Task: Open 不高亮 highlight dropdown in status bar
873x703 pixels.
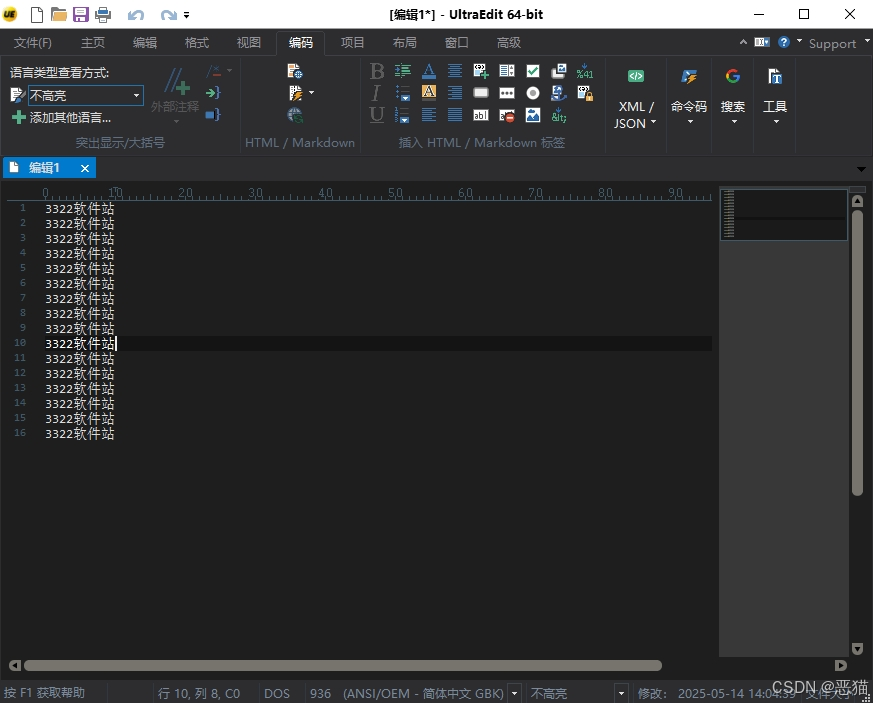Action: point(621,694)
